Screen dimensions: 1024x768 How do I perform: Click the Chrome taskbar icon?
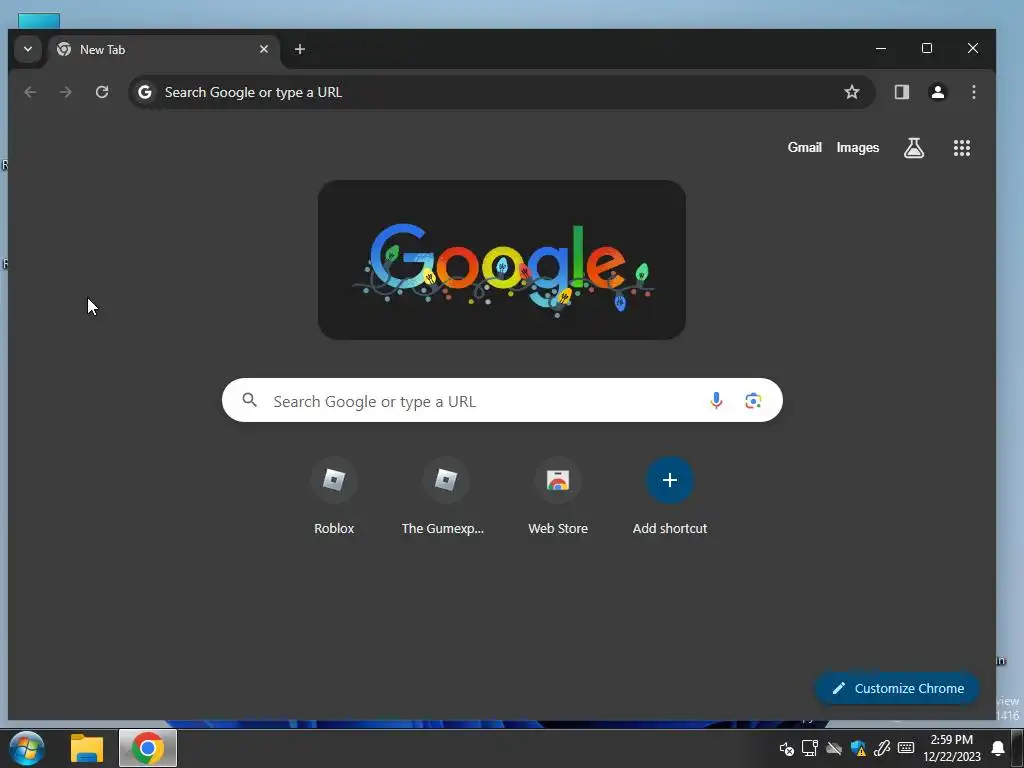click(x=148, y=748)
